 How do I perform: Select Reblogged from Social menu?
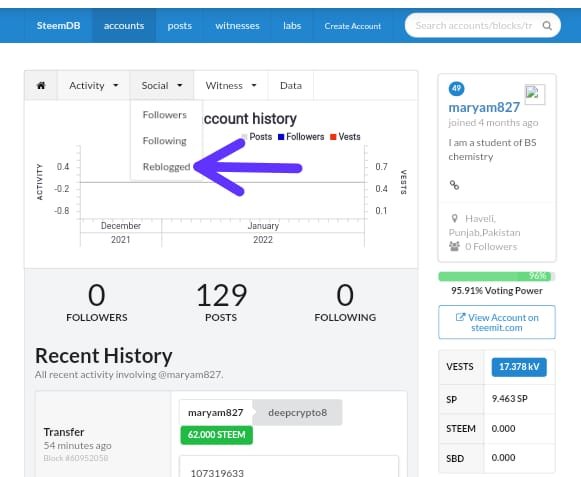click(x=166, y=167)
